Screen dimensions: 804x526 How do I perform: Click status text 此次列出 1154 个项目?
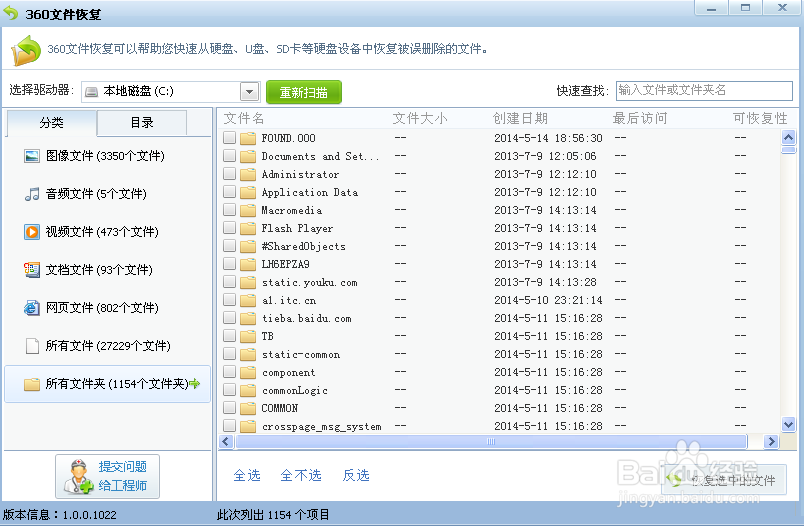point(273,515)
